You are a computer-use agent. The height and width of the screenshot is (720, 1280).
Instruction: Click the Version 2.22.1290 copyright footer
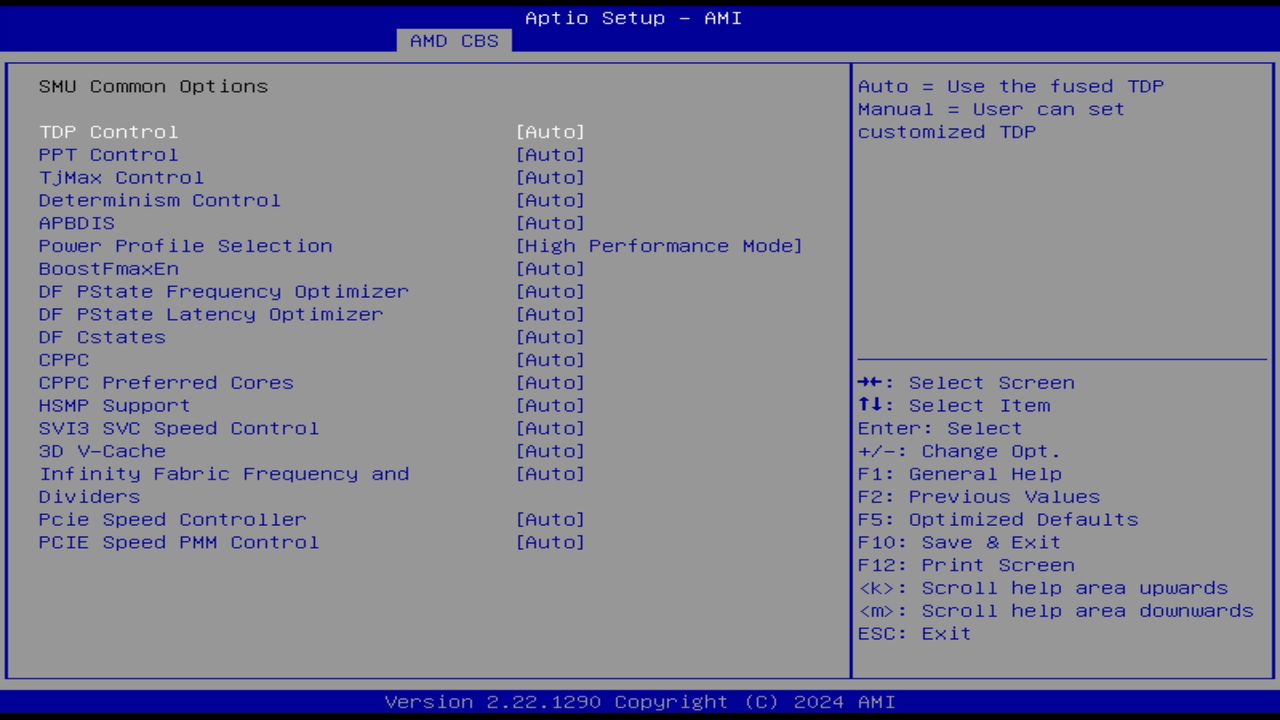[640, 702]
